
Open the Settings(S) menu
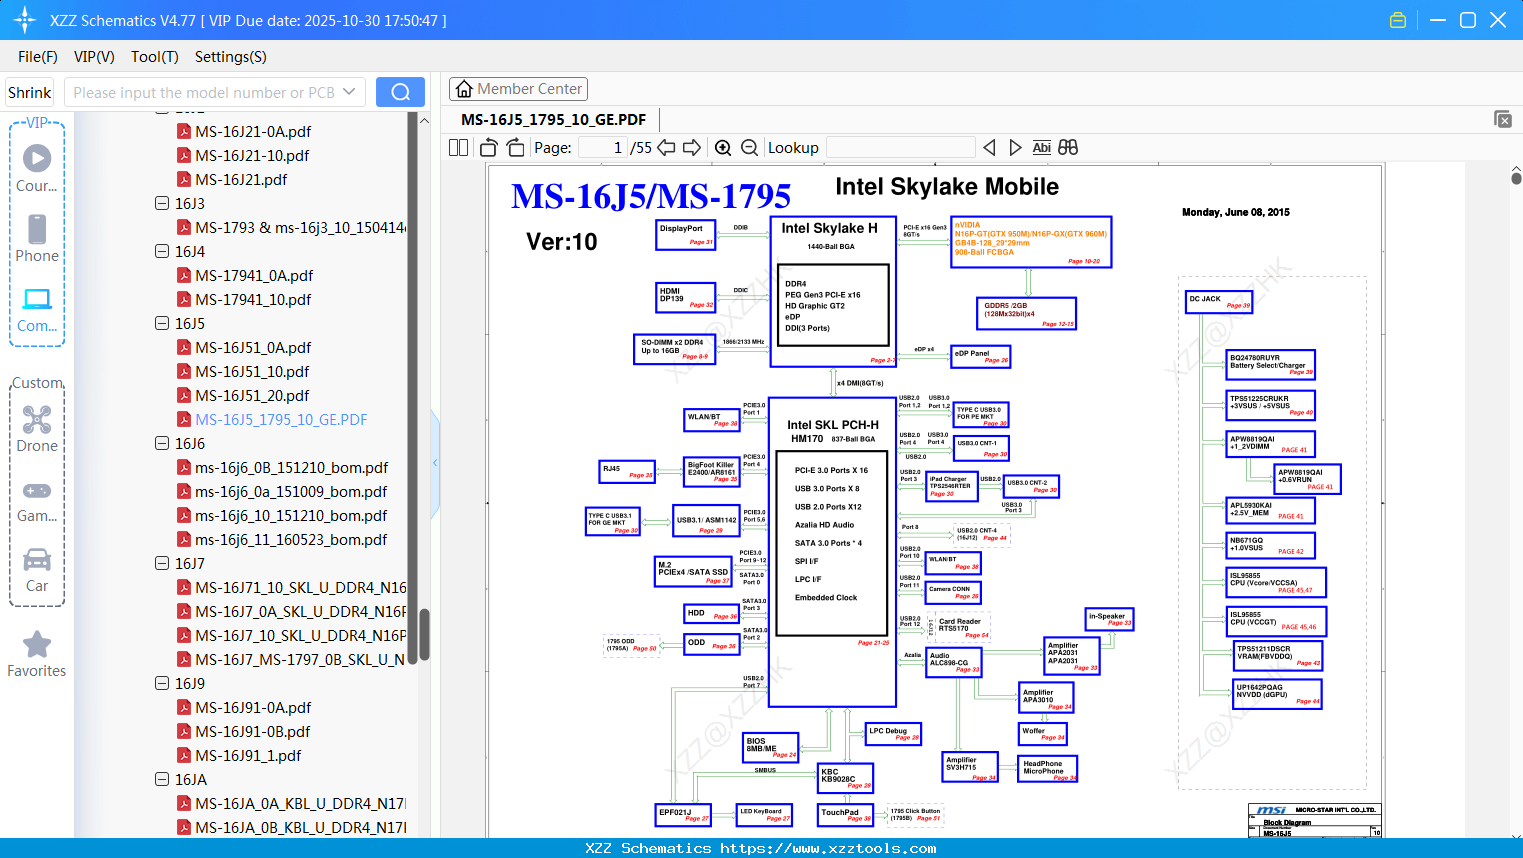coord(231,57)
